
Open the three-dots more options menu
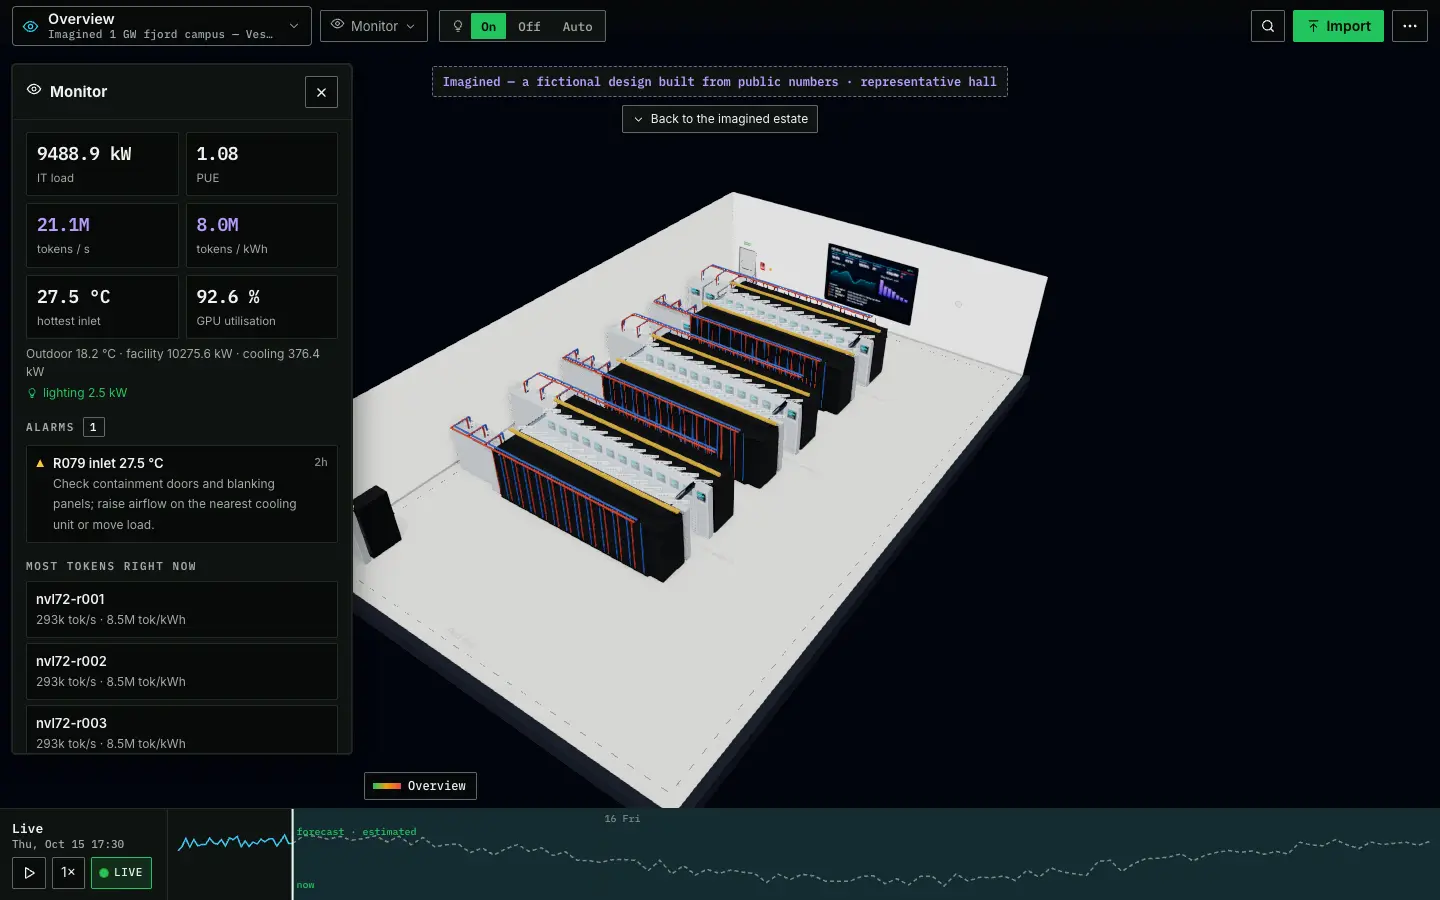pos(1410,26)
